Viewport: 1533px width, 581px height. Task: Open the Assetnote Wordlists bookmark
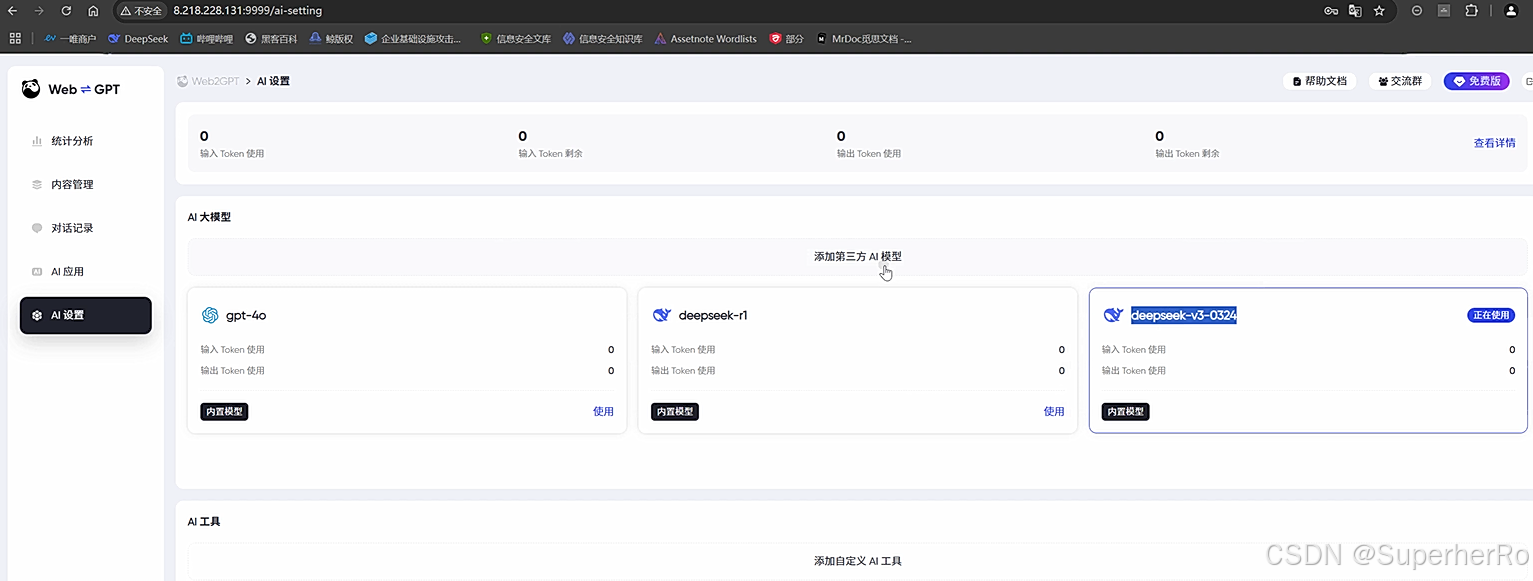click(706, 39)
